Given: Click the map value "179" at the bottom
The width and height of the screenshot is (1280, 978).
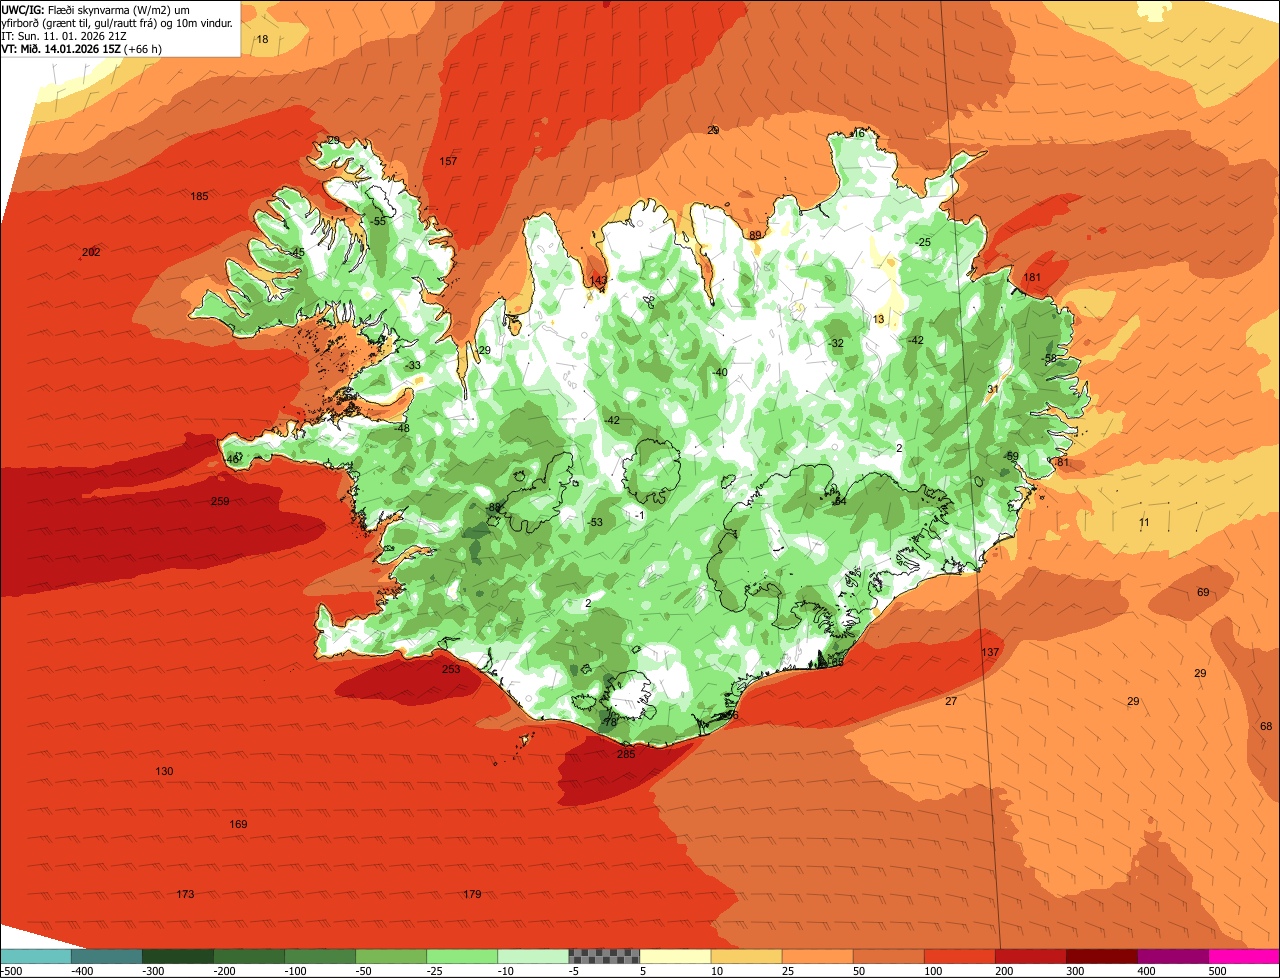Looking at the screenshot, I should (x=472, y=894).
